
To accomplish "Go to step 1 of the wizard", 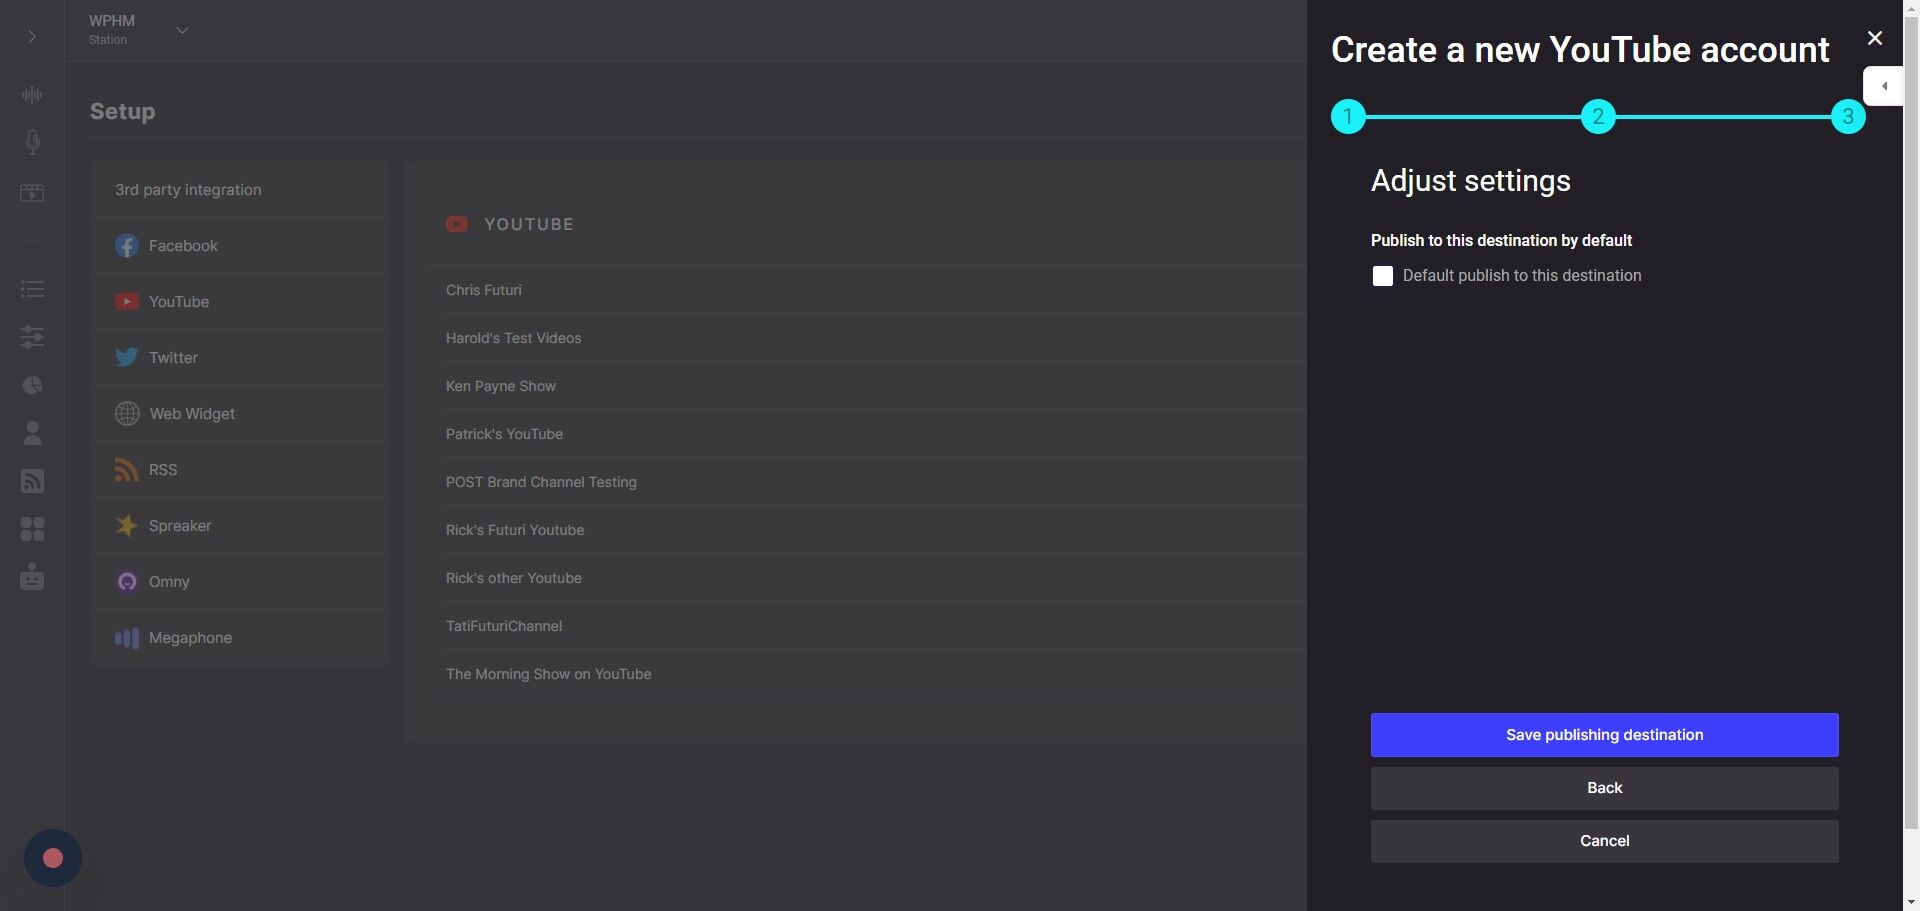I will pos(1348,117).
